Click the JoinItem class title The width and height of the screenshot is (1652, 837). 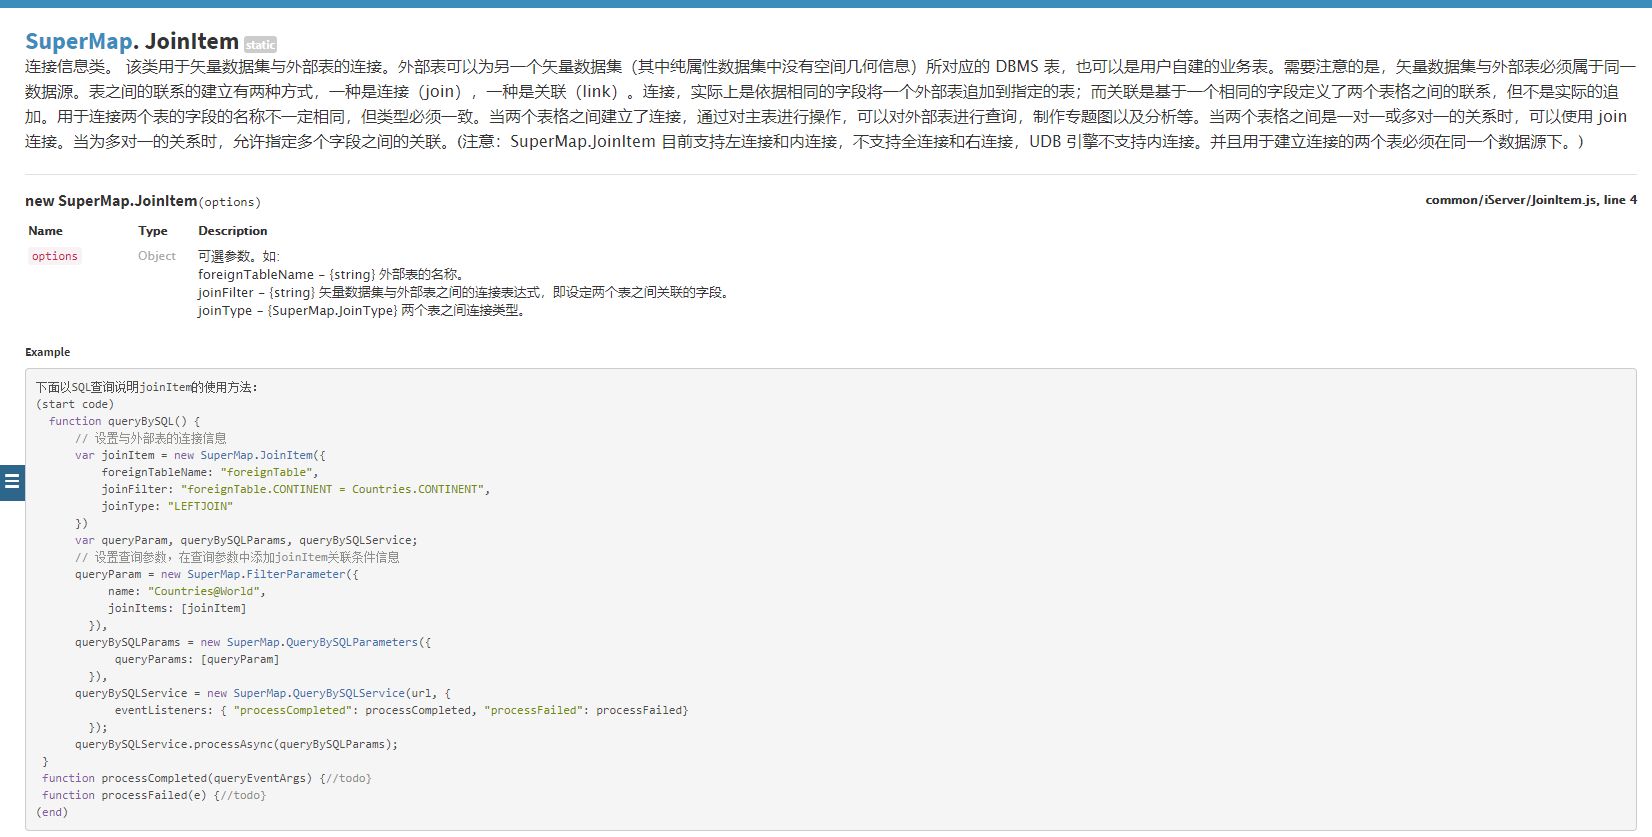pyautogui.click(x=192, y=41)
